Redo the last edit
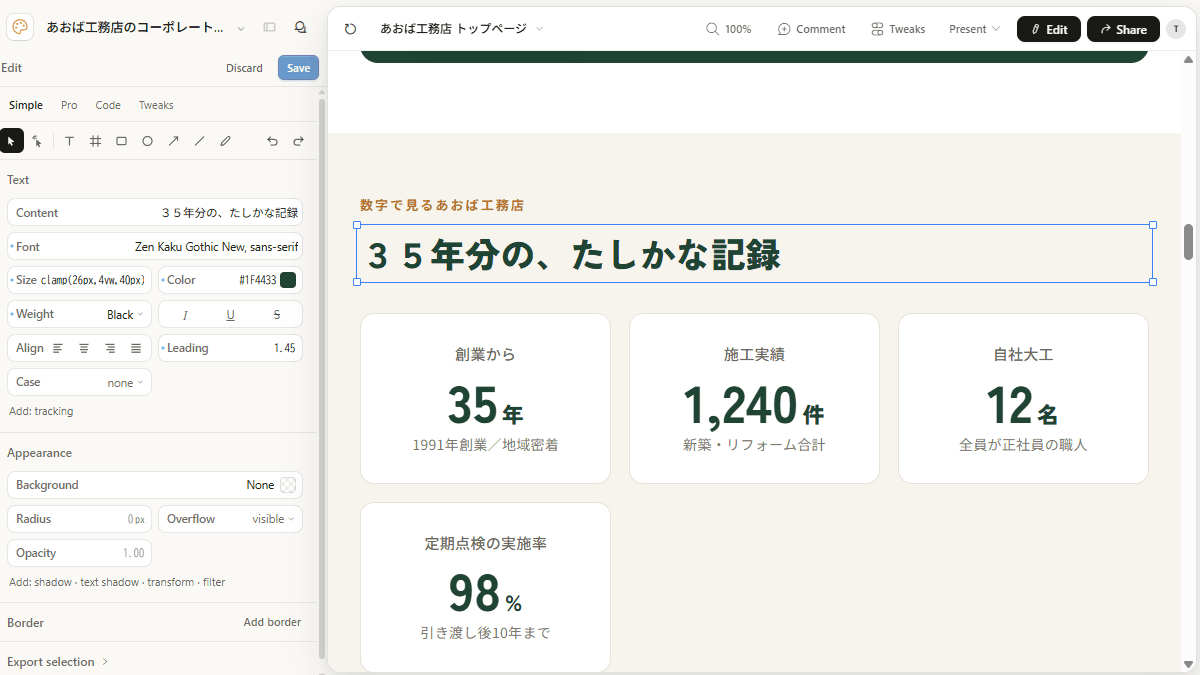1200x675 pixels. [298, 141]
